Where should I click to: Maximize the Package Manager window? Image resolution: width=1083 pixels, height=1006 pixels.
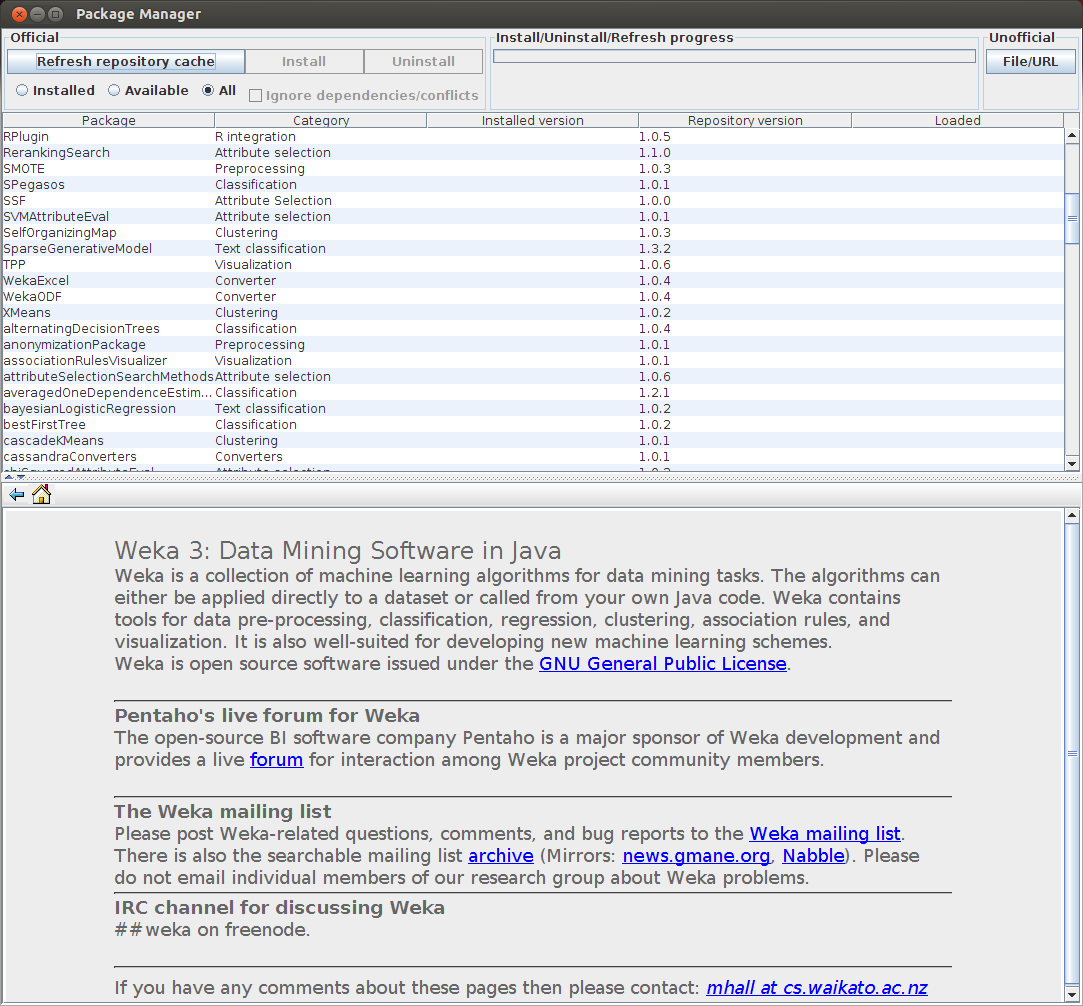coord(56,14)
